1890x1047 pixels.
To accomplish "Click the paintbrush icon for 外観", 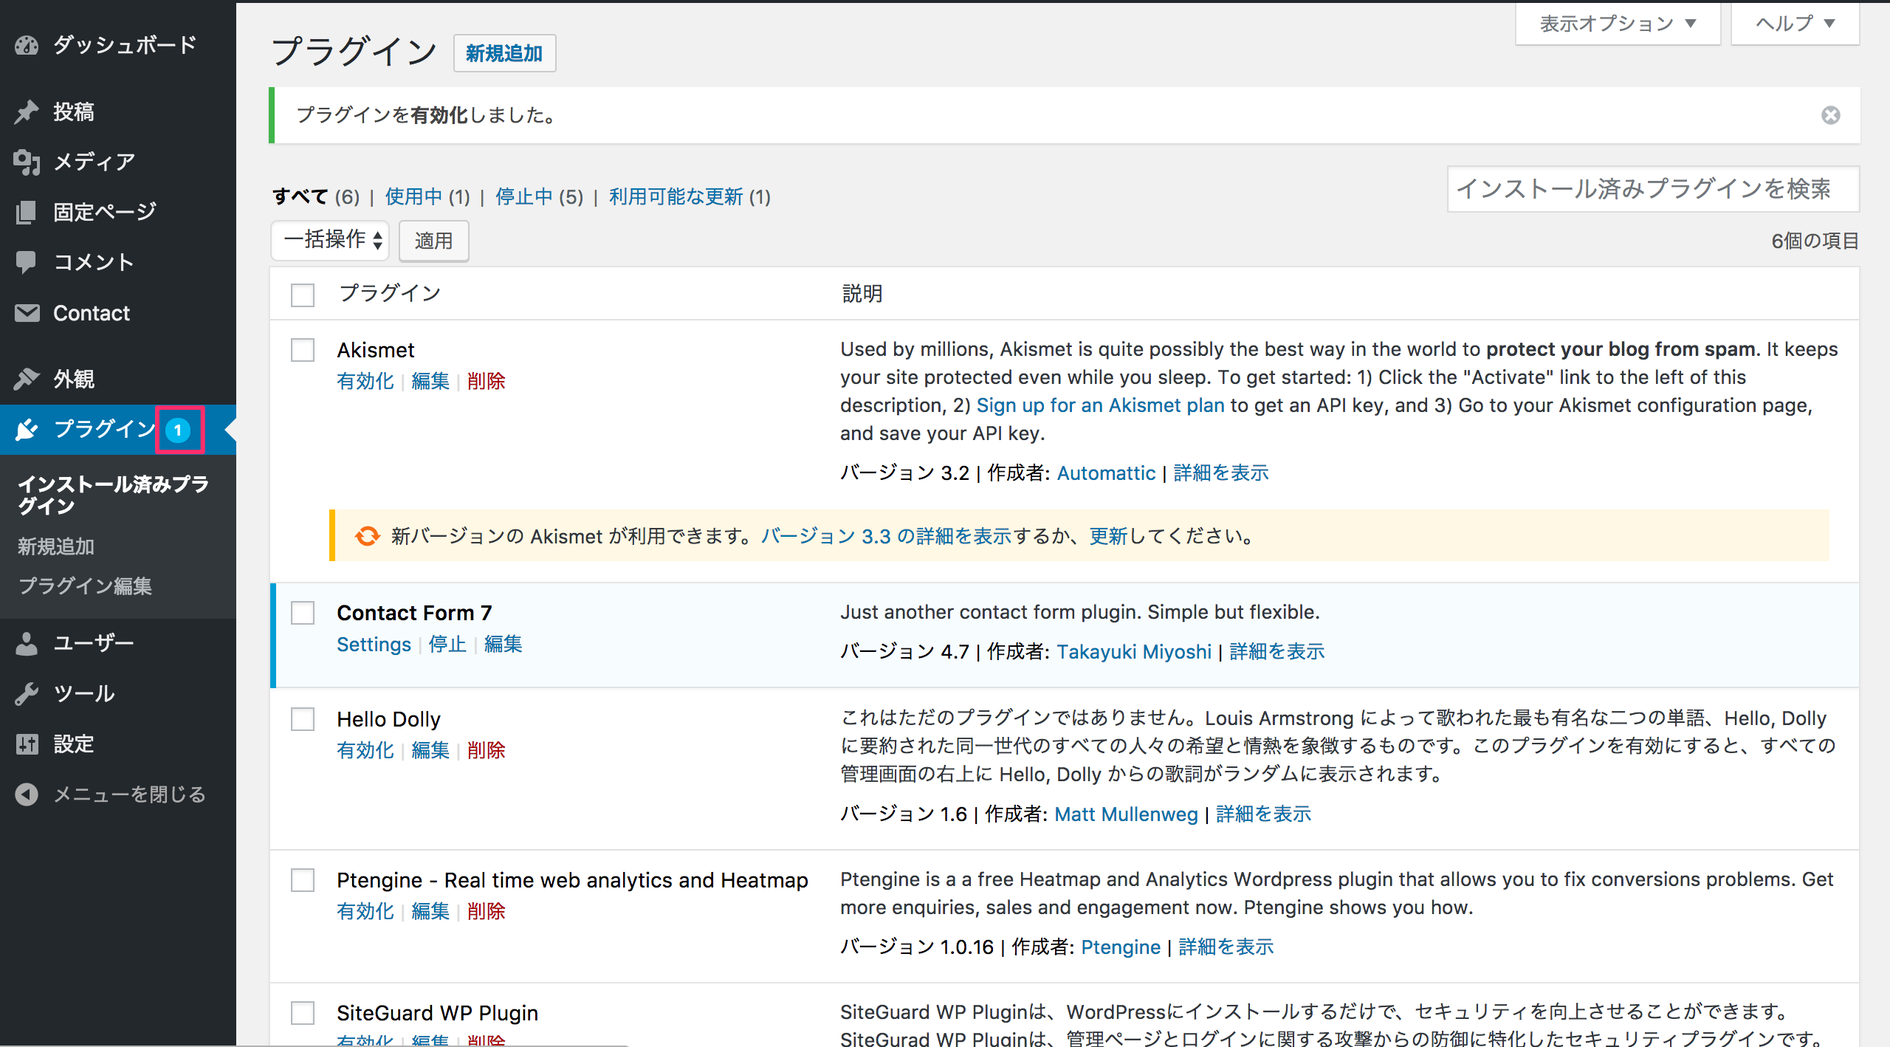I will pos(27,379).
